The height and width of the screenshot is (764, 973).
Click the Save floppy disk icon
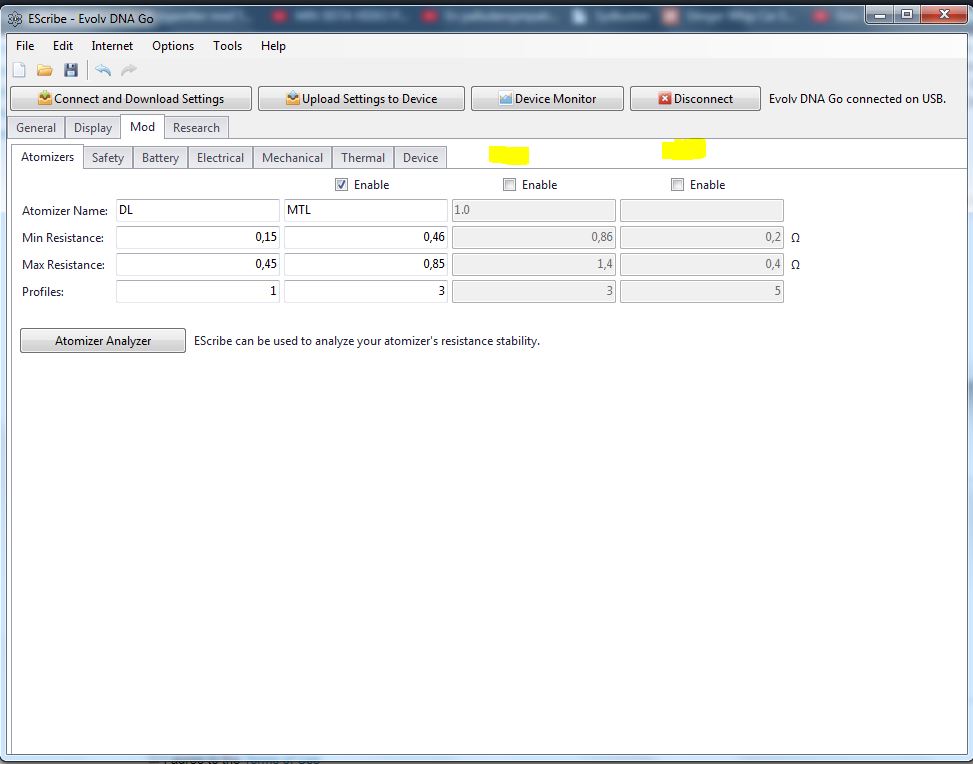click(x=71, y=70)
